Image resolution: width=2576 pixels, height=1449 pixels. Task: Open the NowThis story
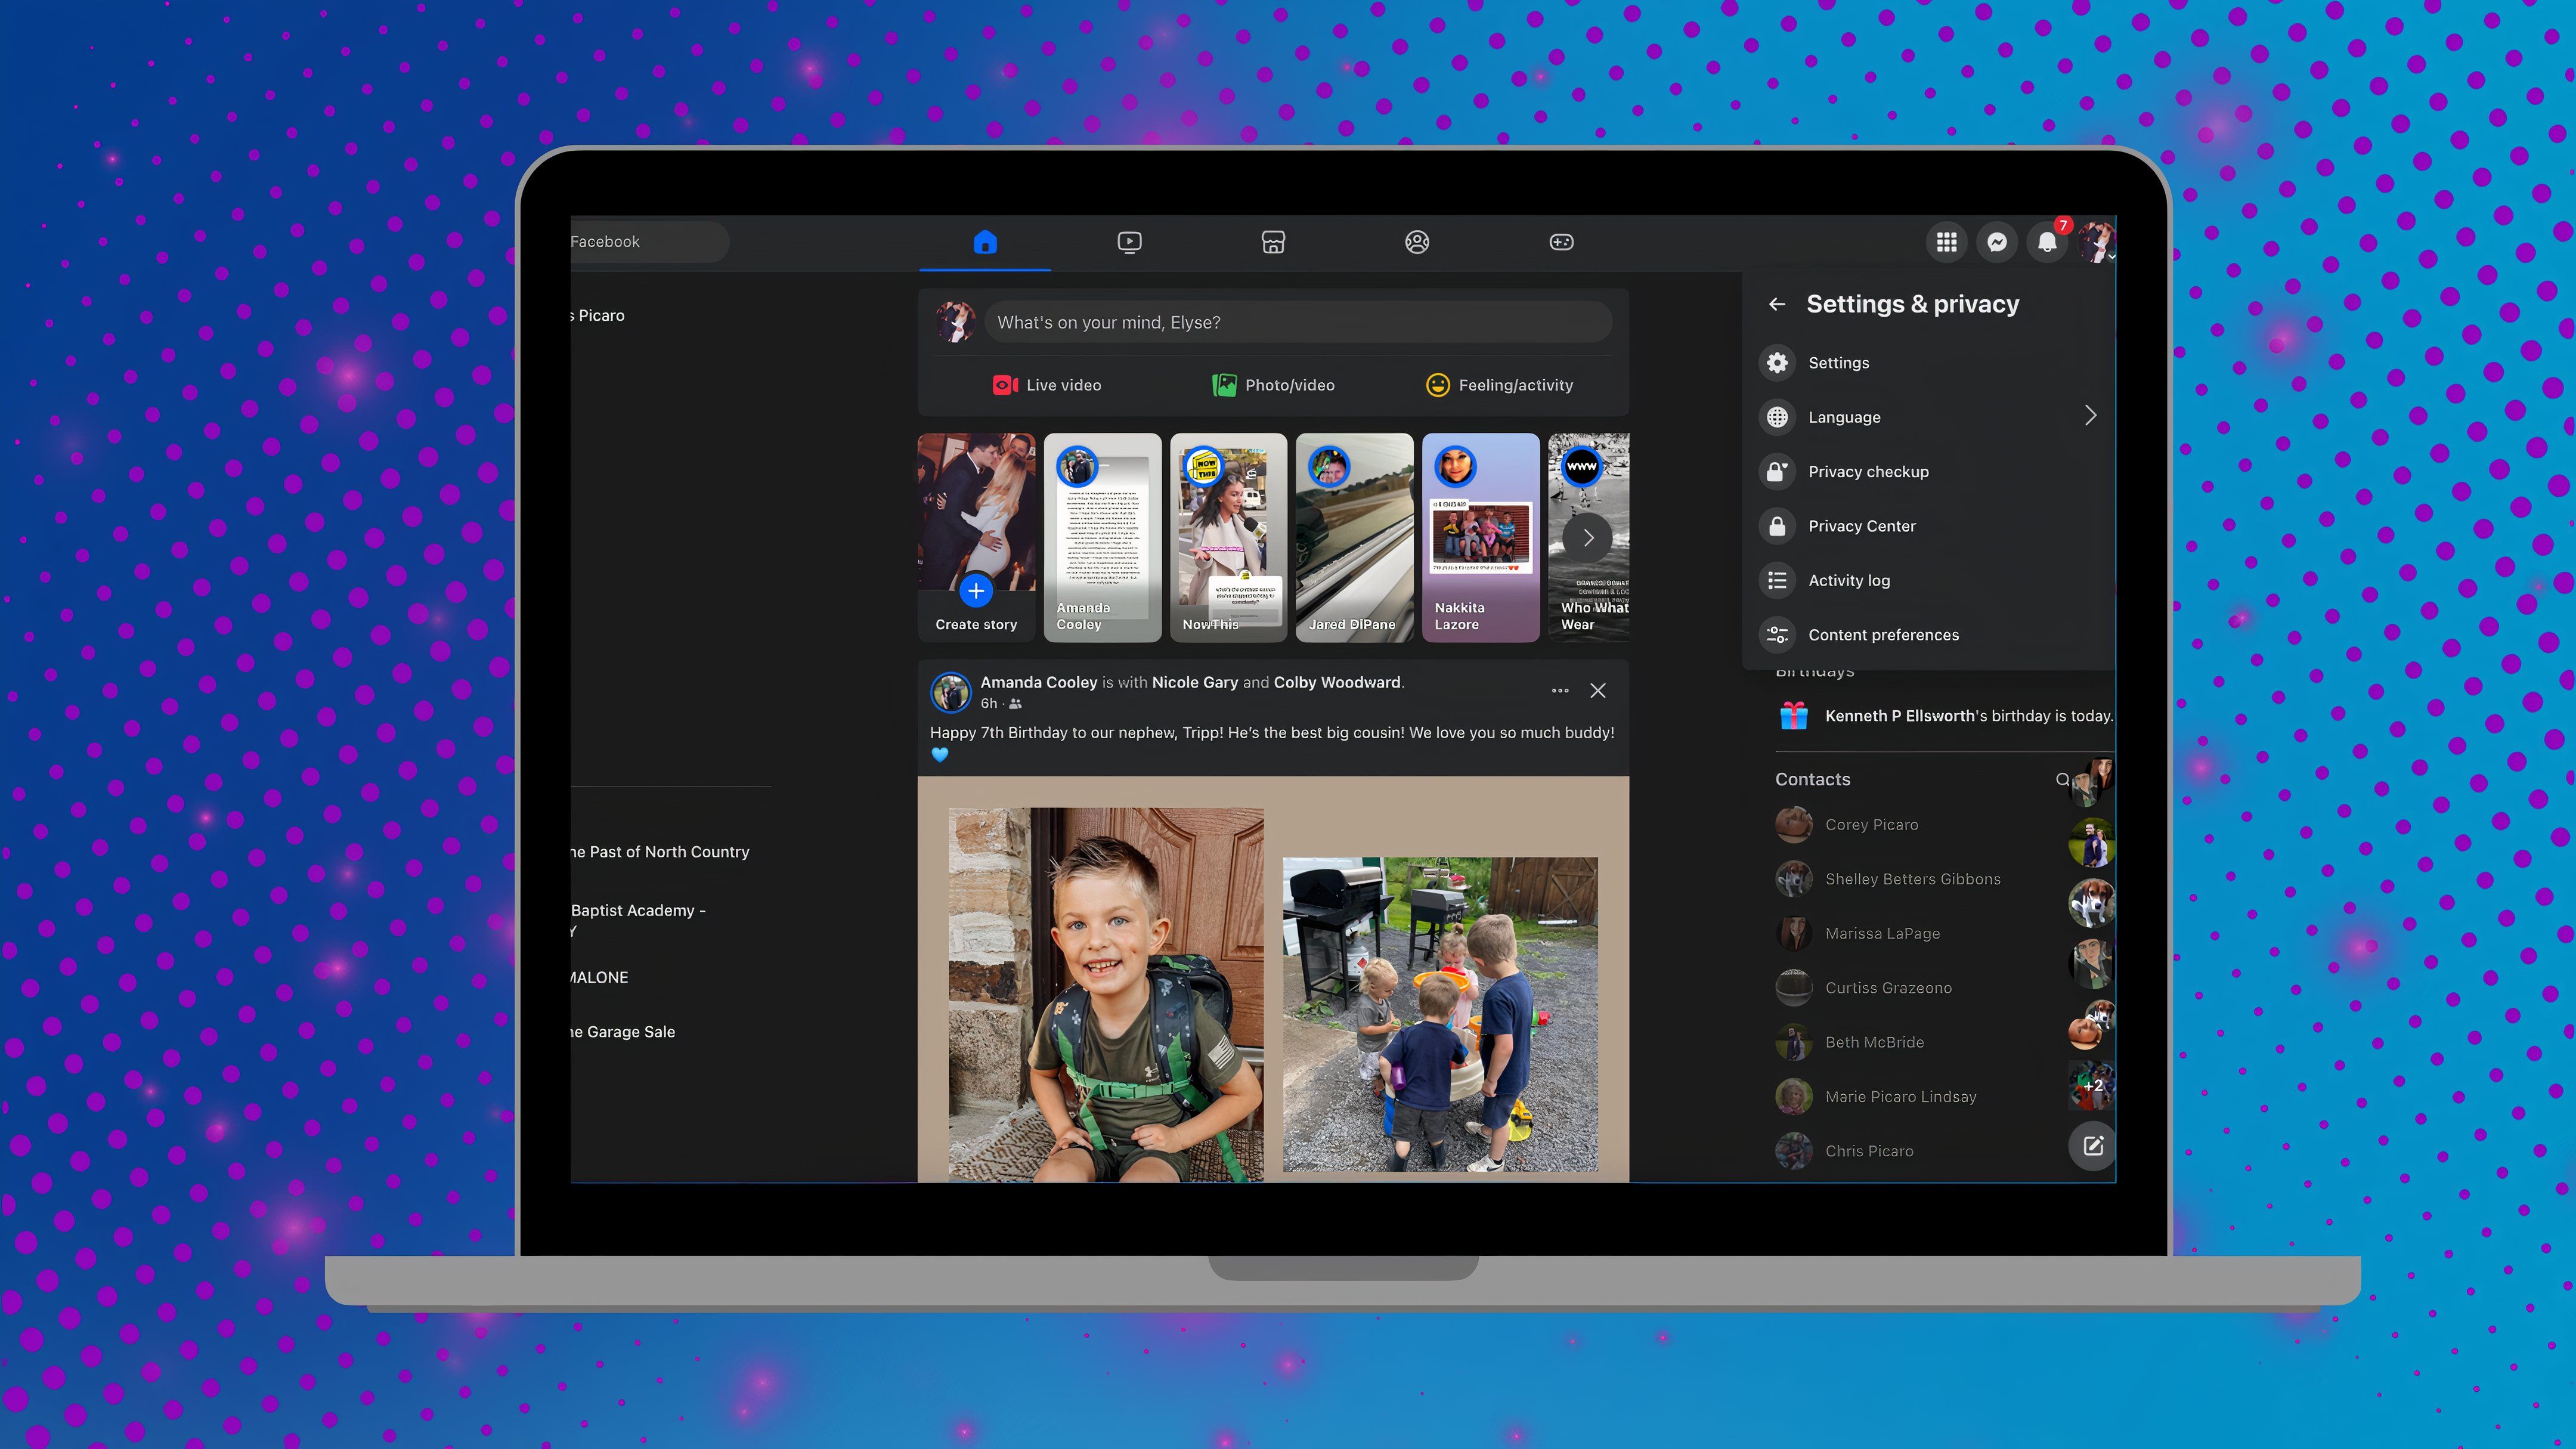click(x=1228, y=537)
